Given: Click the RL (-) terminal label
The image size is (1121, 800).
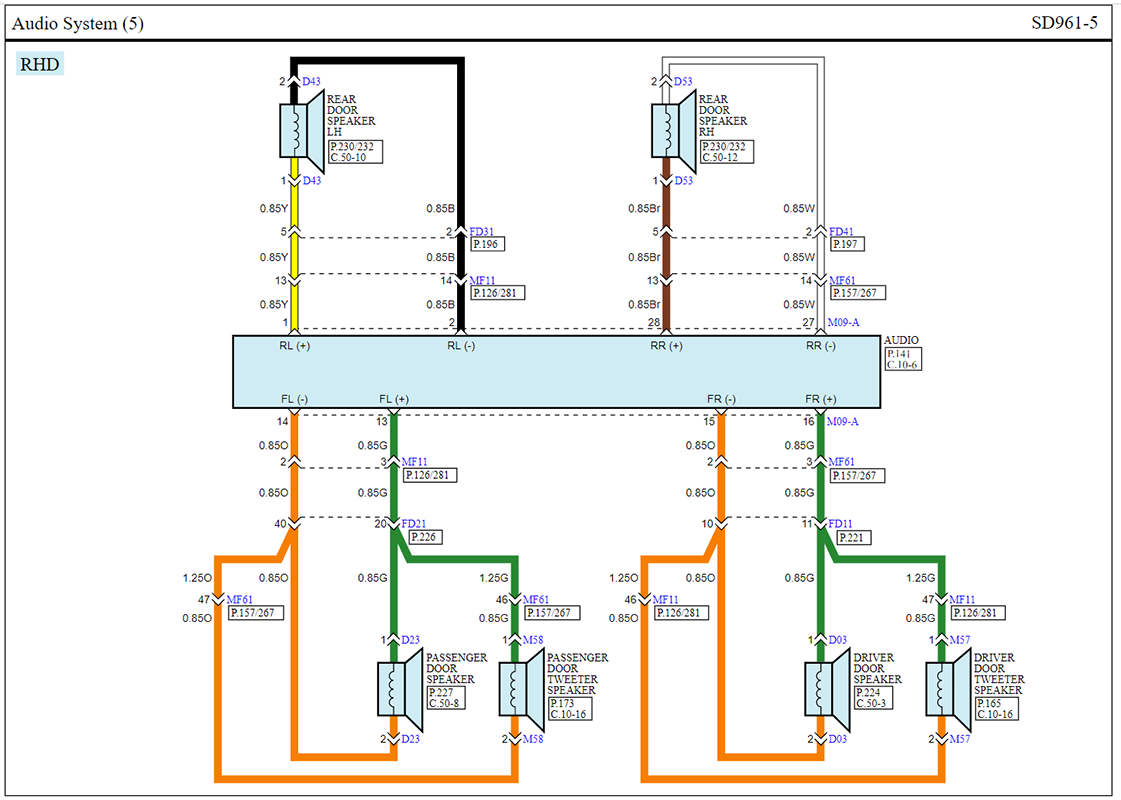Looking at the screenshot, I should pyautogui.click(x=461, y=346).
